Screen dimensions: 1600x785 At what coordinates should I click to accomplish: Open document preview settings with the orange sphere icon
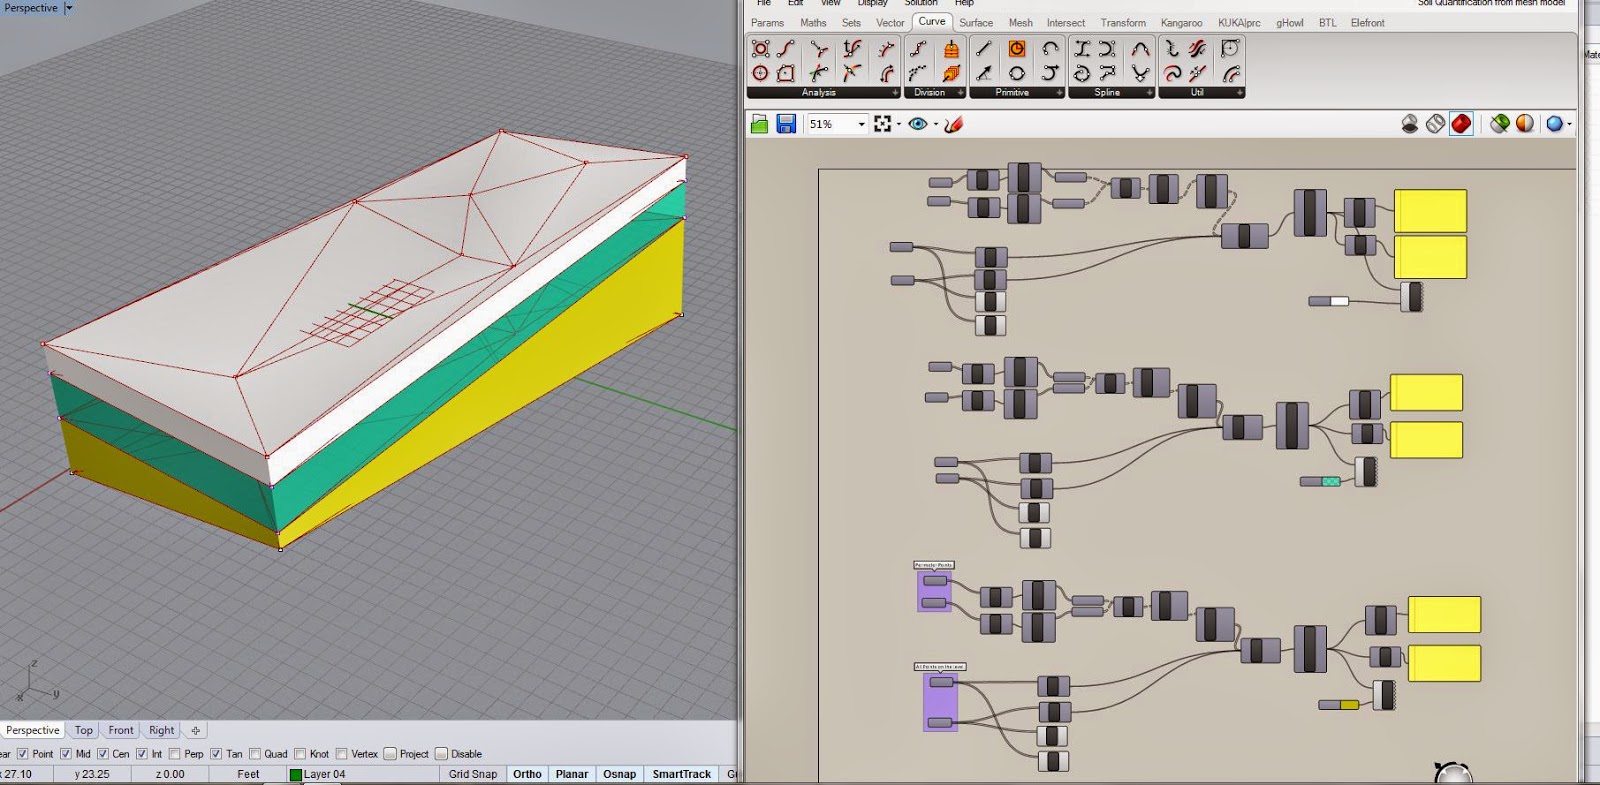click(1524, 124)
